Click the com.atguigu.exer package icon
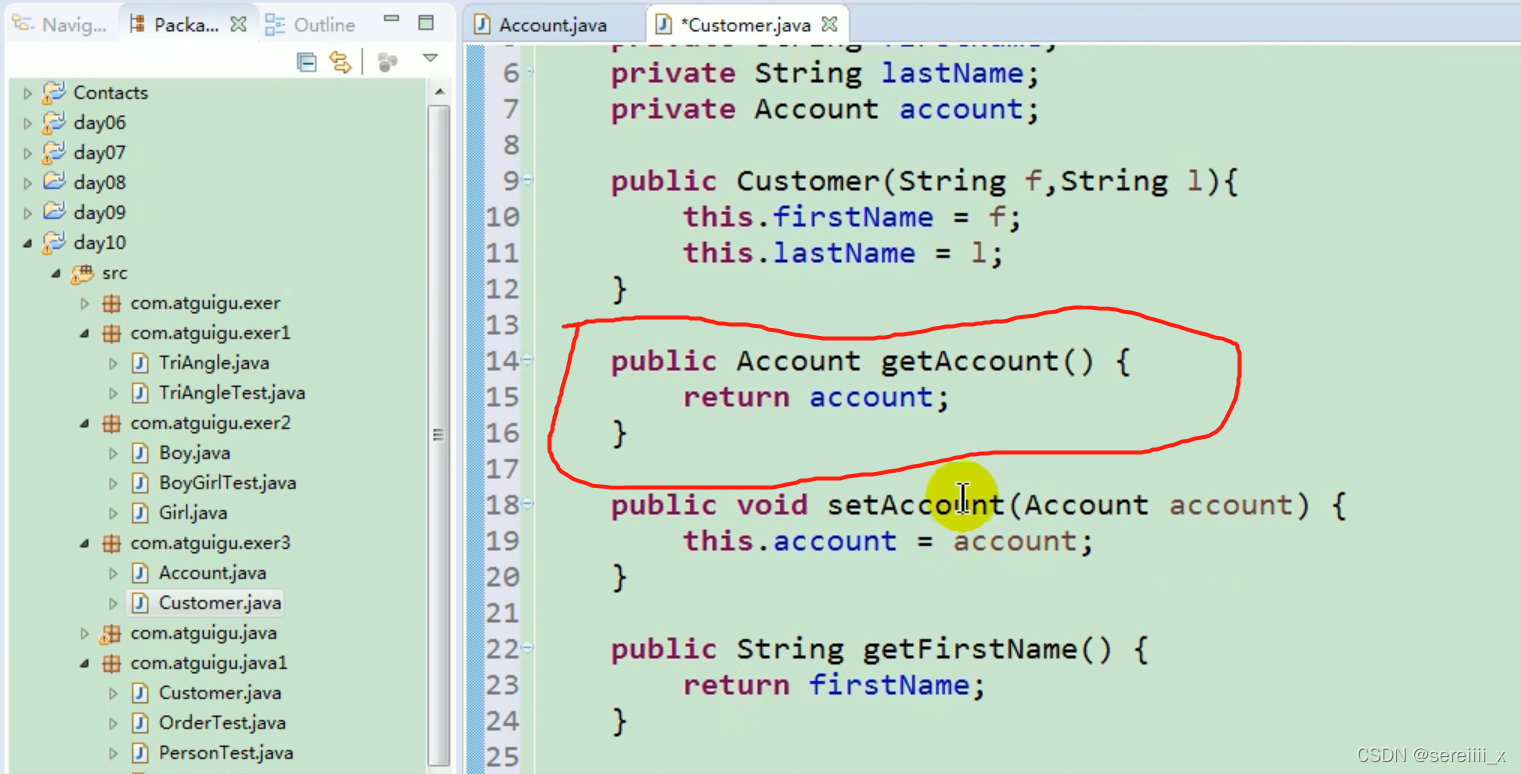This screenshot has width=1521, height=774. [111, 303]
